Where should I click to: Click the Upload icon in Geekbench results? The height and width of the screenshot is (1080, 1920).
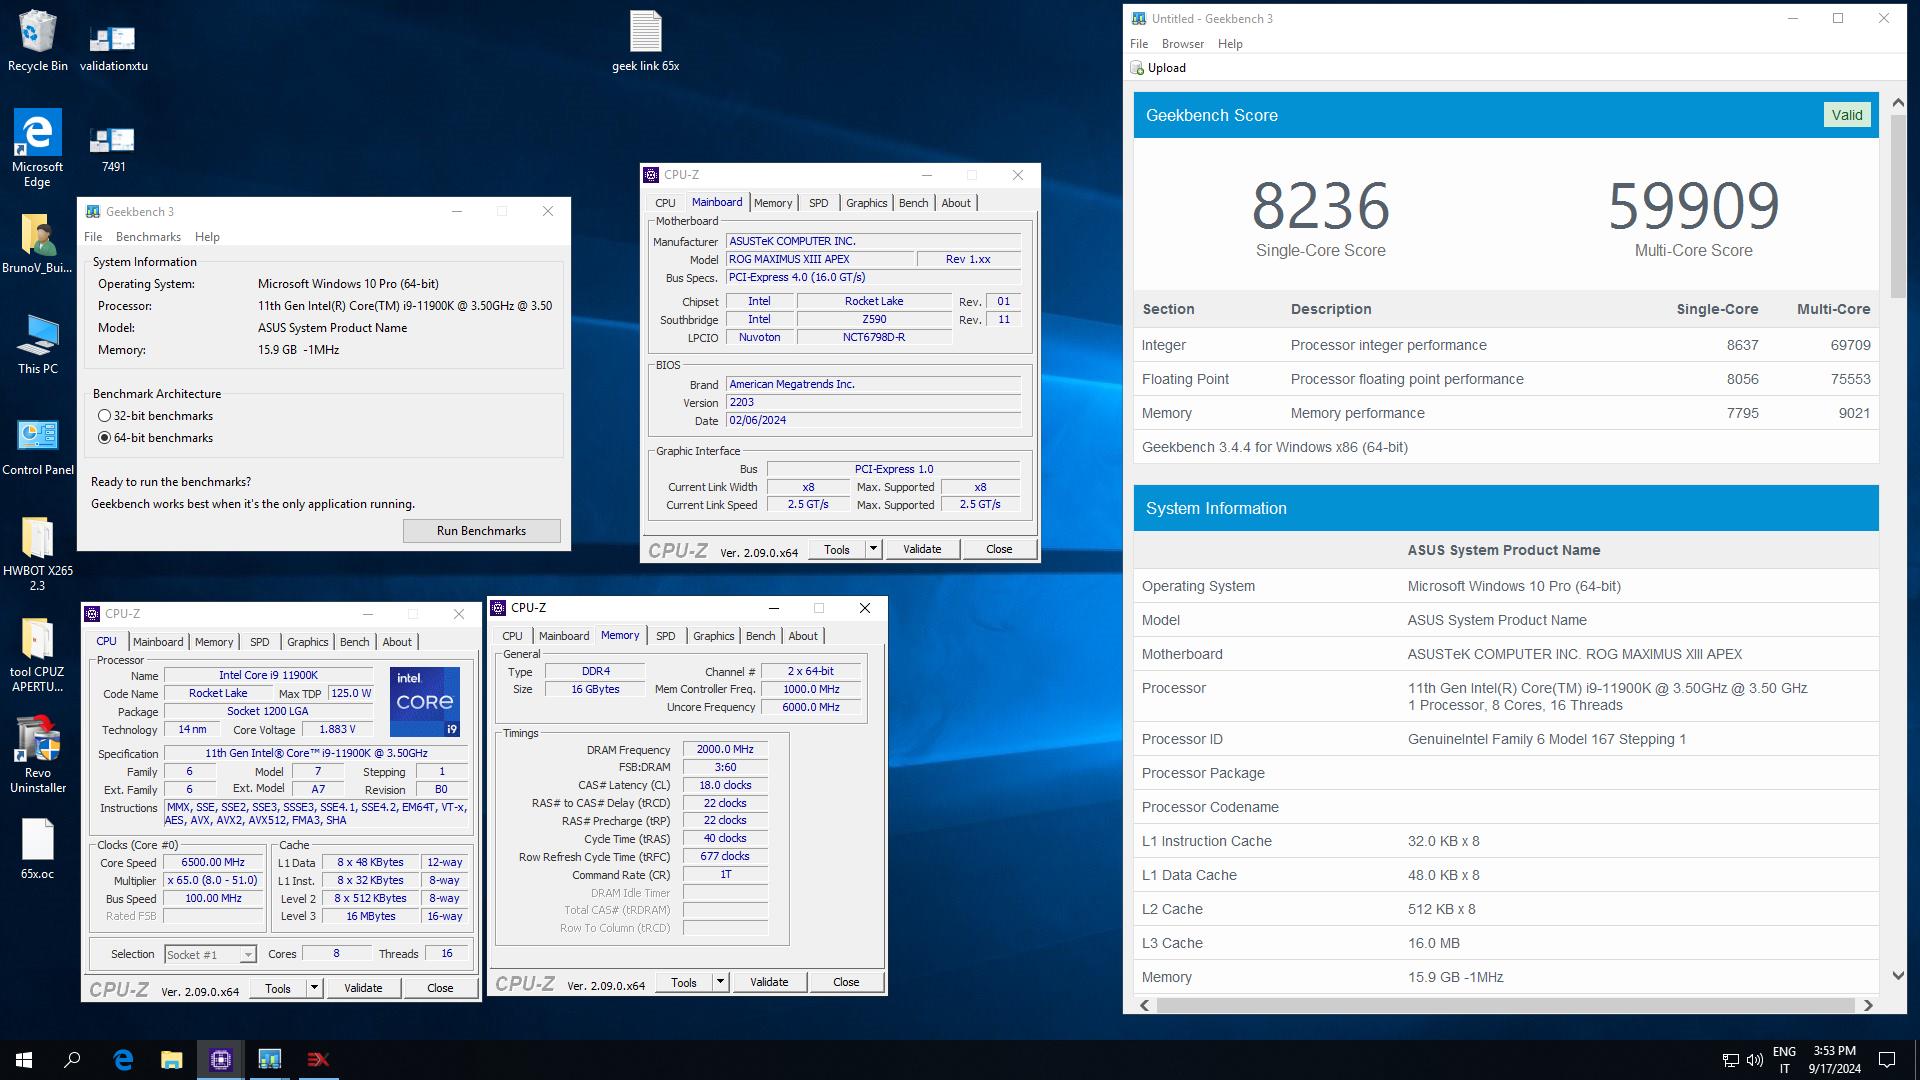click(1137, 68)
